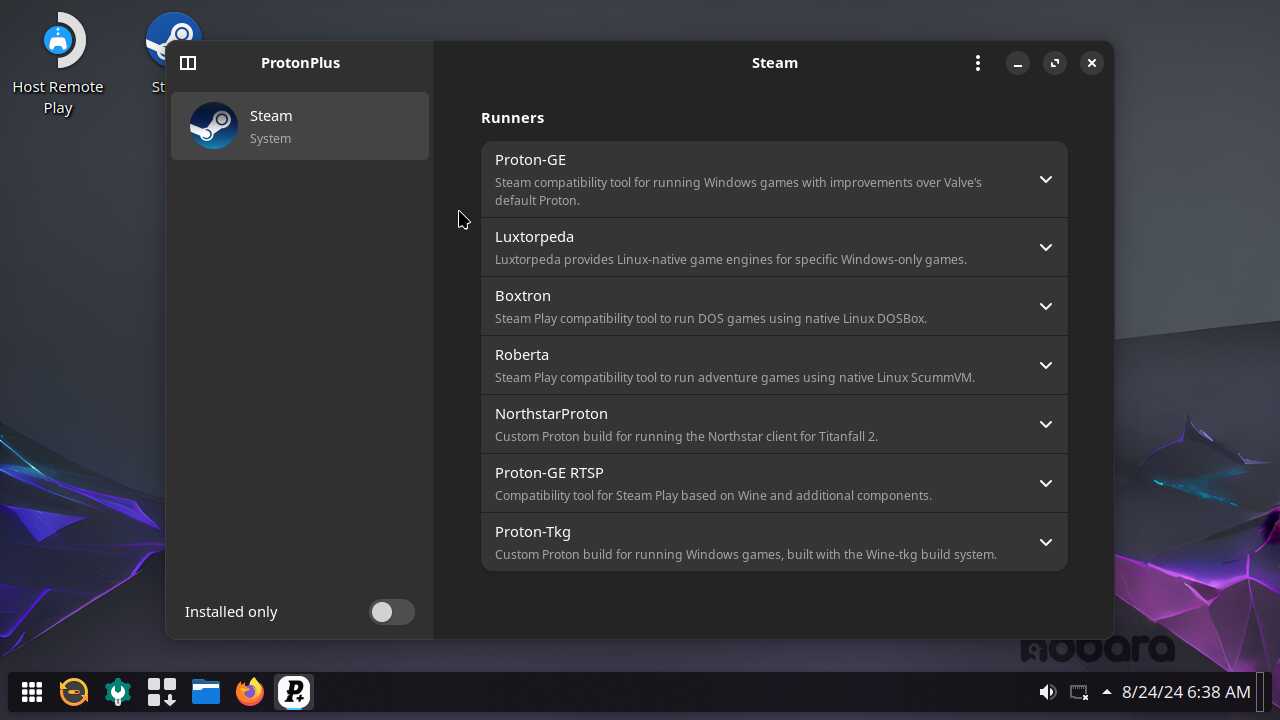Viewport: 1280px width, 720px height.
Task: Close the ProtonPlus window
Action: (x=1091, y=63)
